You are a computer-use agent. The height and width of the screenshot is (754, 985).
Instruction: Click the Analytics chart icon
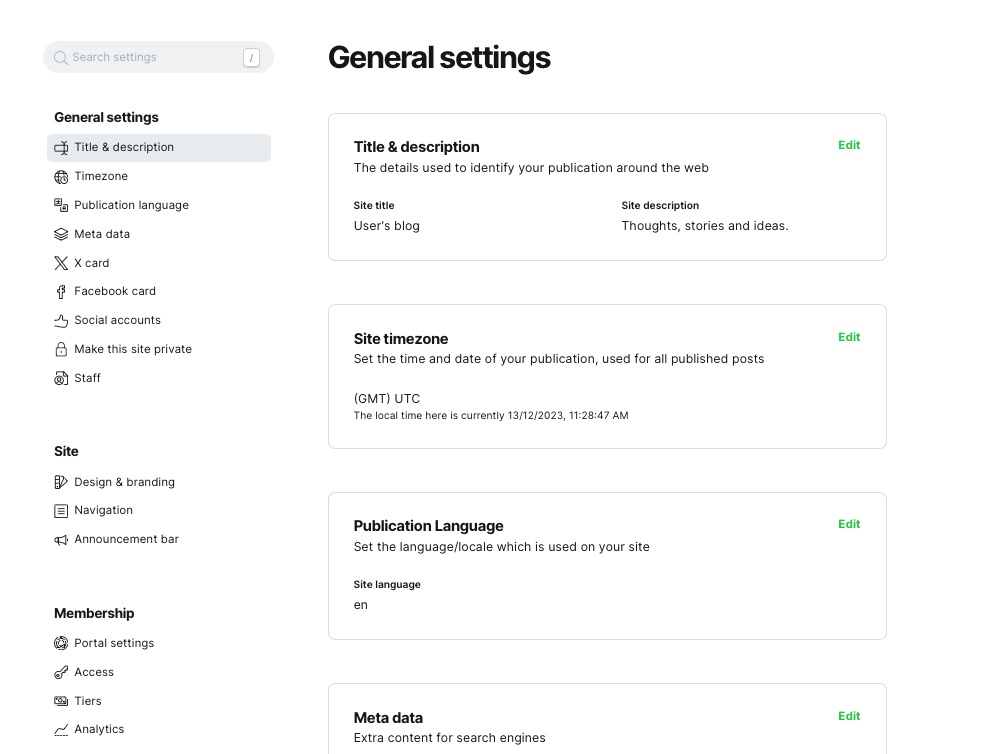tap(61, 729)
